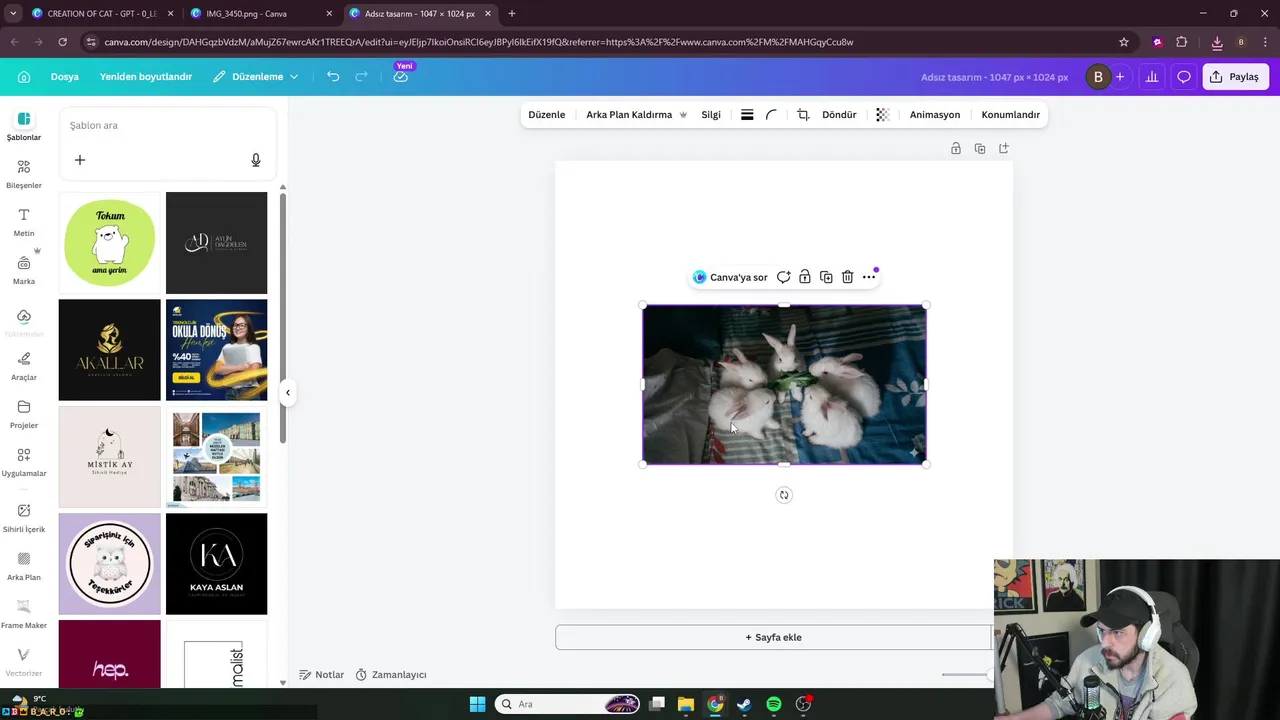Switch to CREATION OF CAT browser tab

102,14
